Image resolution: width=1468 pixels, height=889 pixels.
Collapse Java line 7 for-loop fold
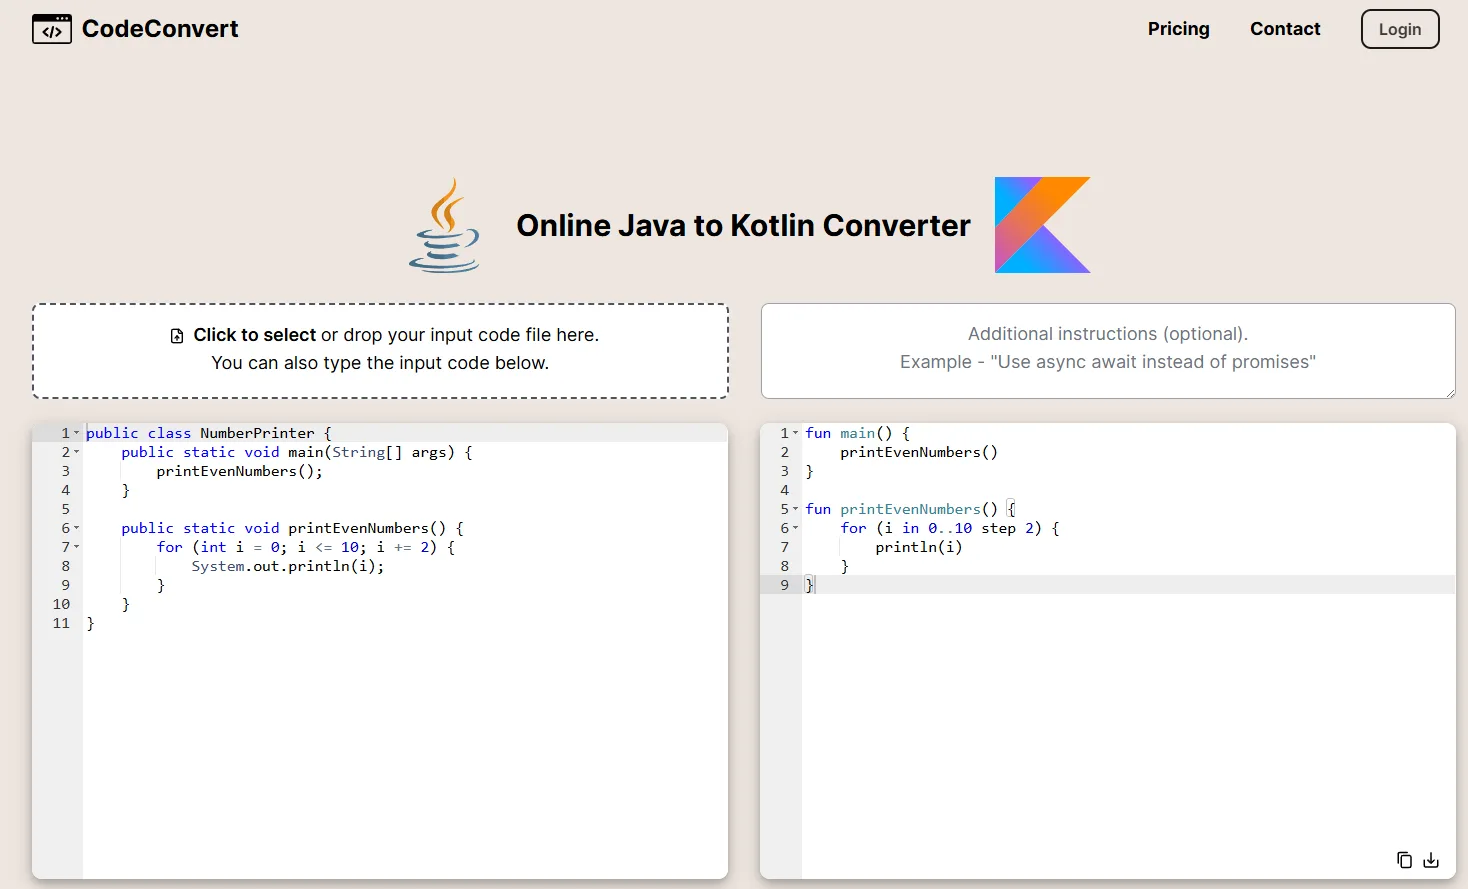pyautogui.click(x=77, y=547)
